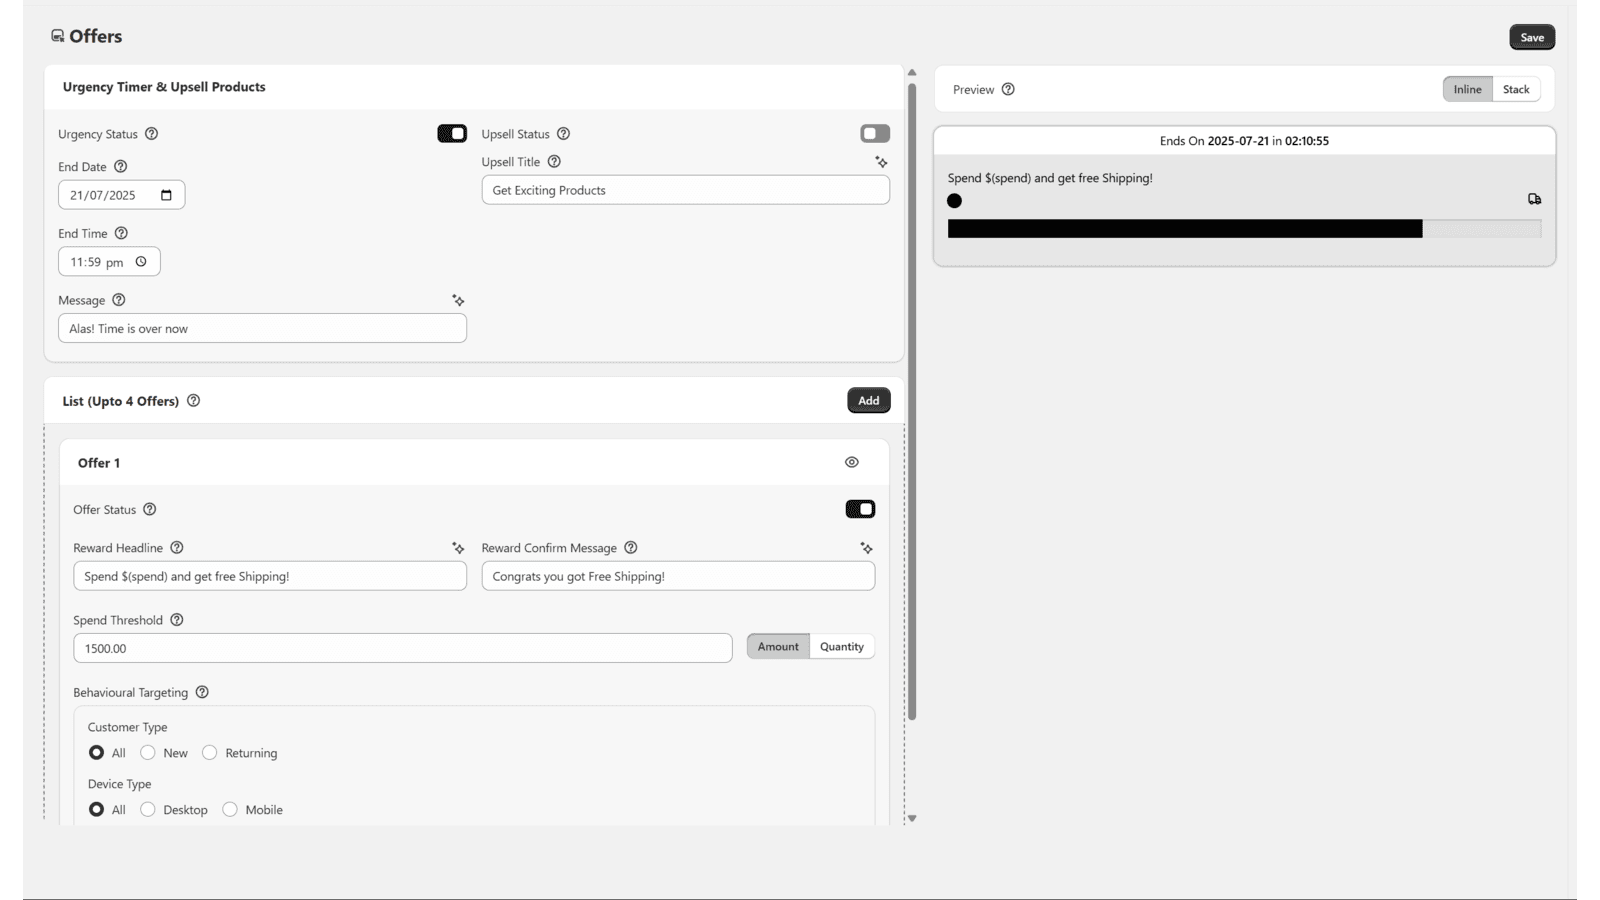Image resolution: width=1600 pixels, height=900 pixels.
Task: Add a new offer to the list
Action: click(869, 401)
